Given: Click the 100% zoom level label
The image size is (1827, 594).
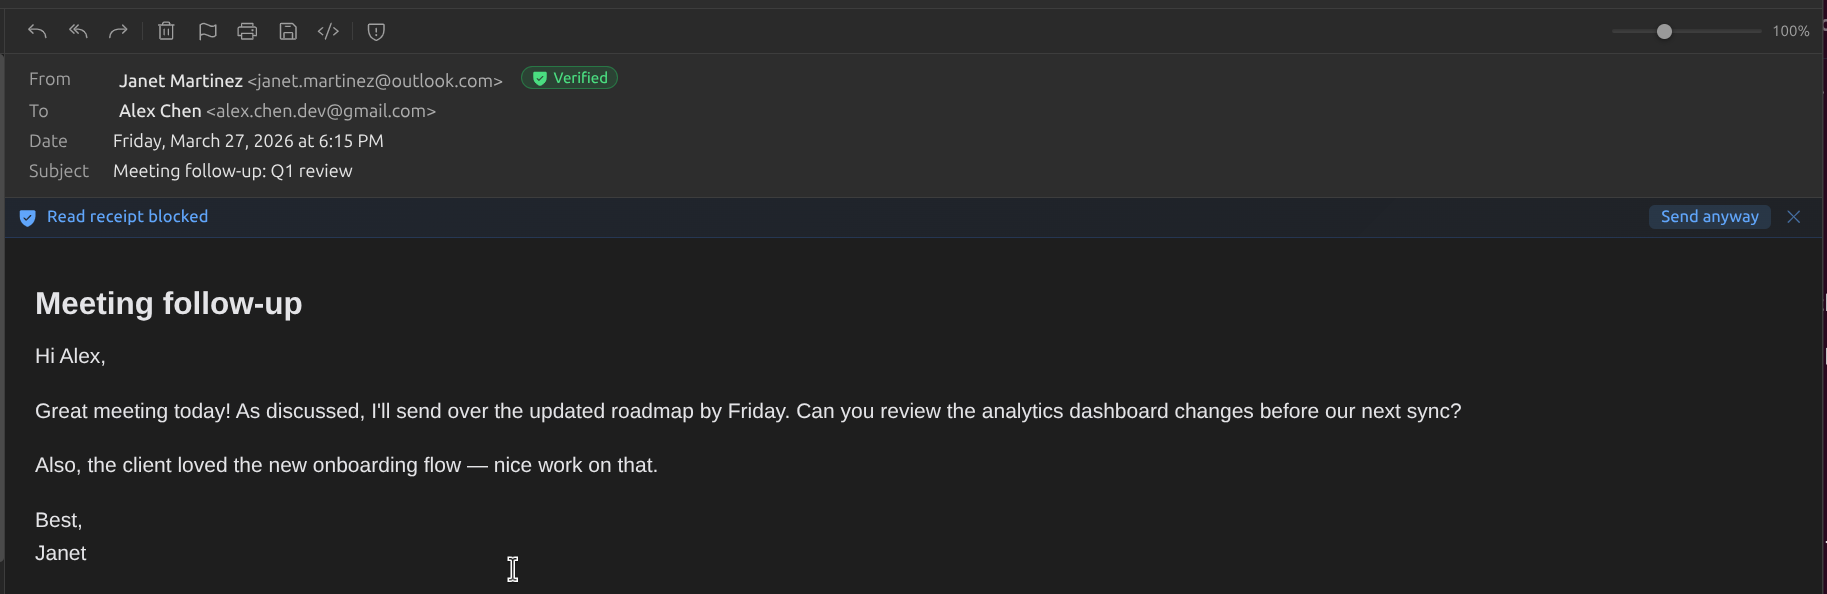Looking at the screenshot, I should (1790, 31).
